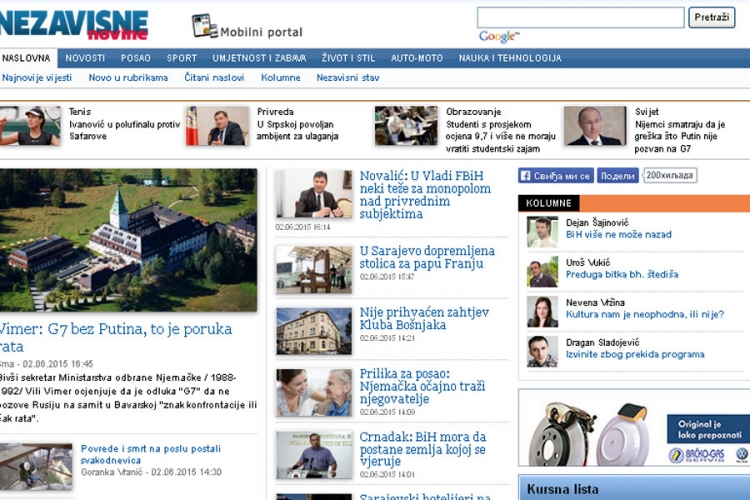Click the Putin photo thumbnail under Svijet

[x=595, y=126]
